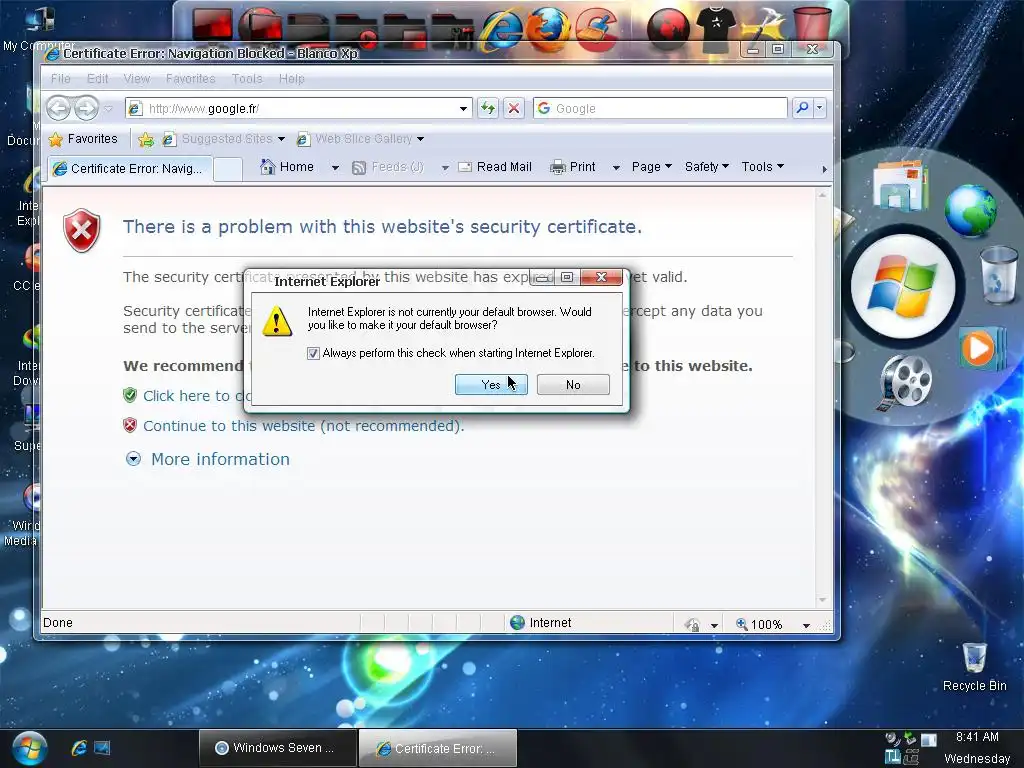Click the command bar overflow arrow

pyautogui.click(x=824, y=169)
